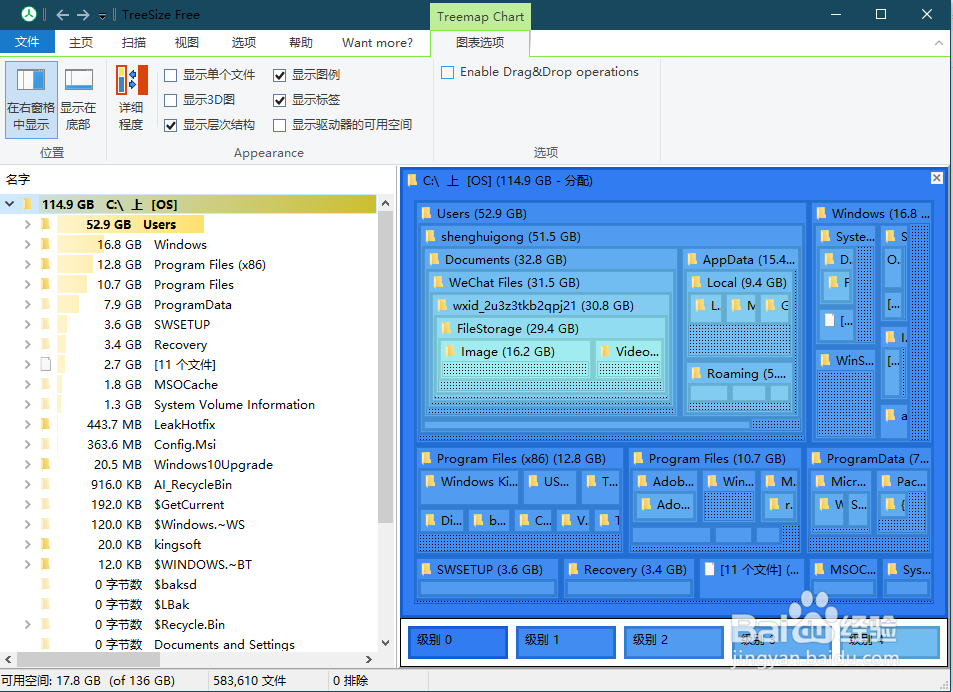Viewport: 953px width, 692px height.
Task: Select the 显示在底部 position button
Action: tap(78, 100)
